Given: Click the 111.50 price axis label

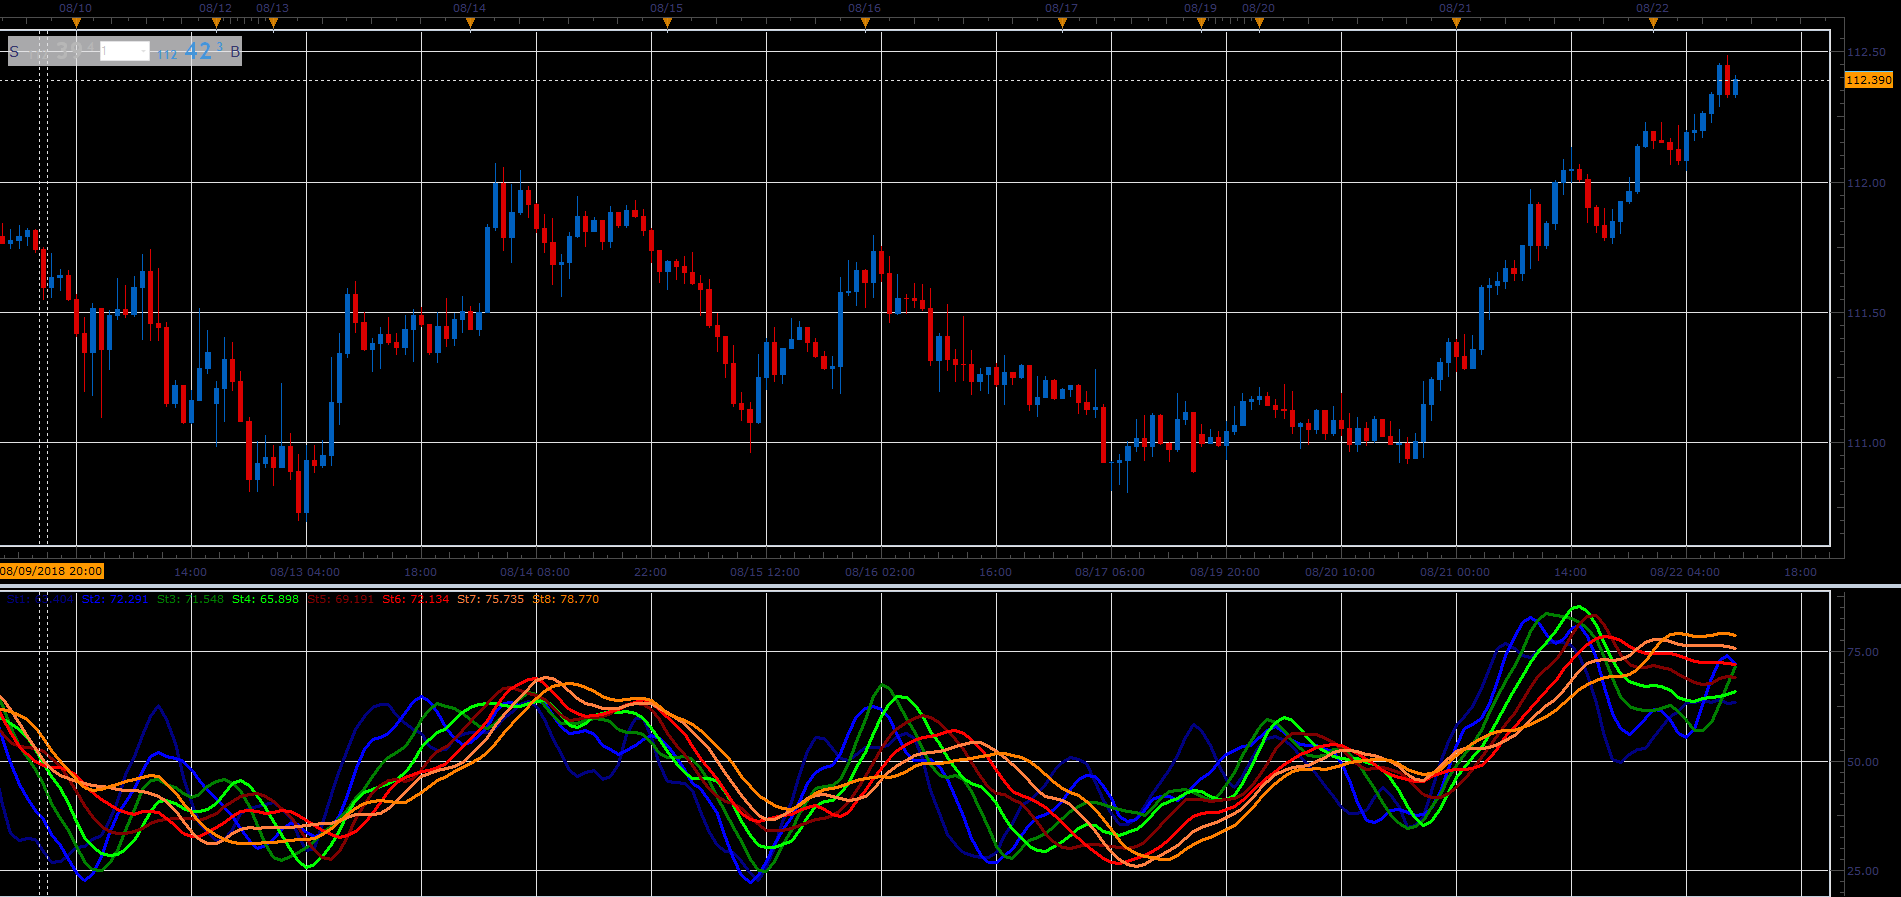Looking at the screenshot, I should click(x=1866, y=313).
